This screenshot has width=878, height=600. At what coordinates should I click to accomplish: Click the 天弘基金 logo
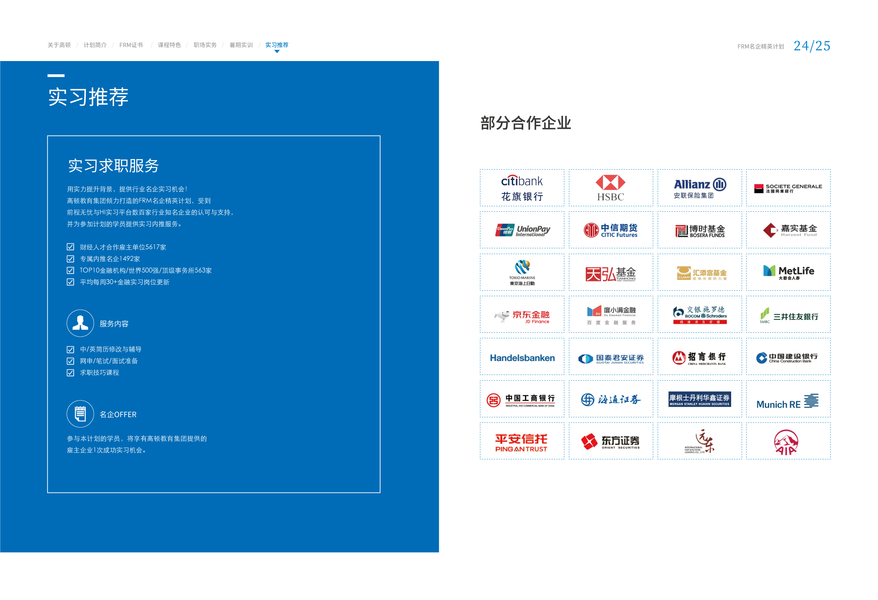point(610,273)
